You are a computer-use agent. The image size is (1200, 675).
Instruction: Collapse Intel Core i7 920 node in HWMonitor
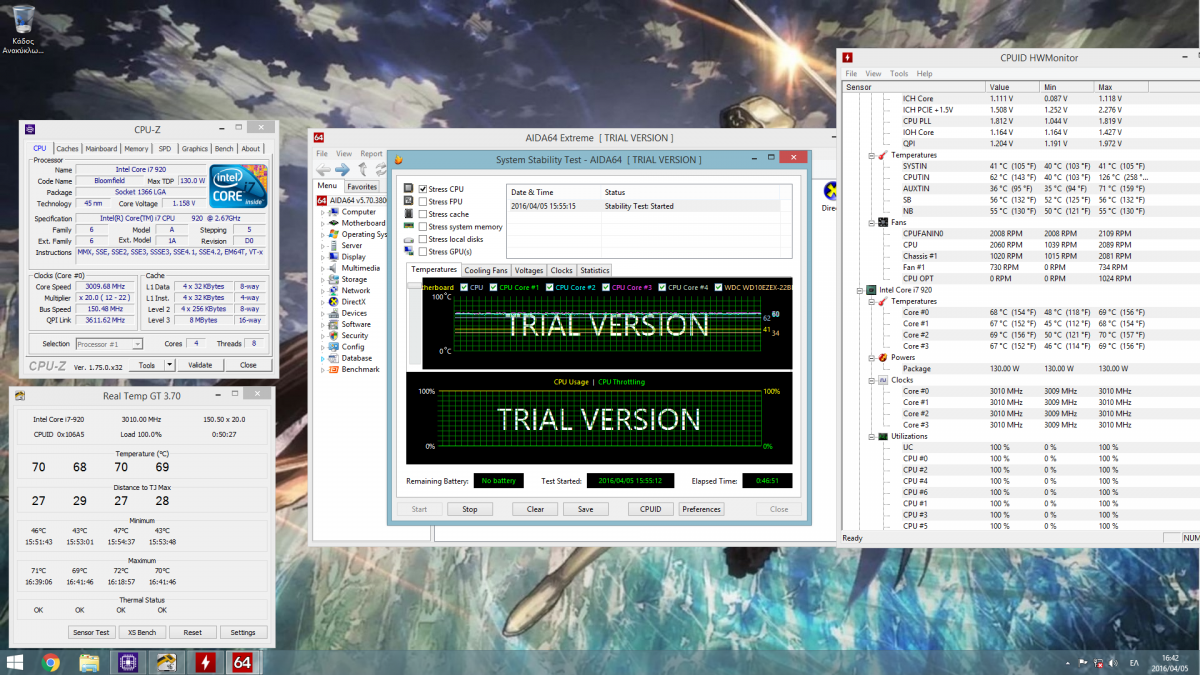pyautogui.click(x=859, y=290)
